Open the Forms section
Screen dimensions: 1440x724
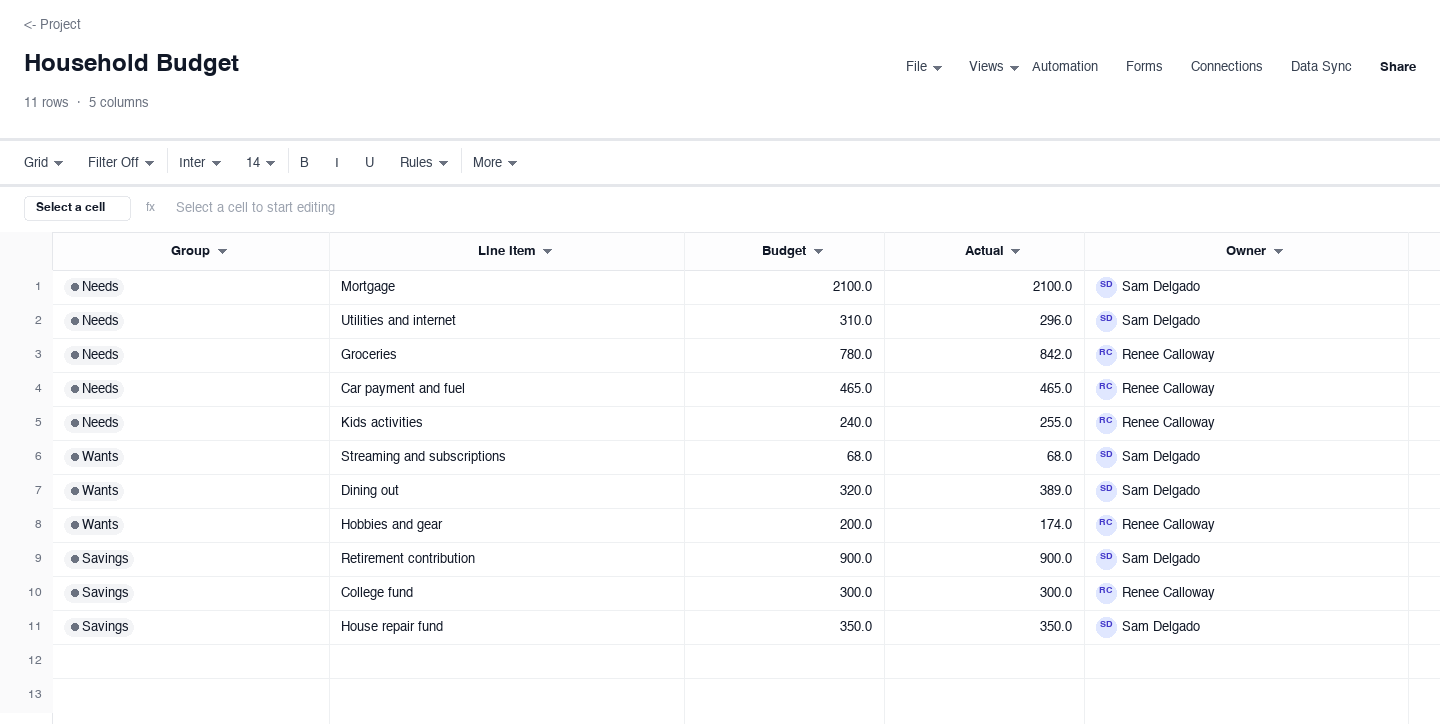coord(1144,67)
